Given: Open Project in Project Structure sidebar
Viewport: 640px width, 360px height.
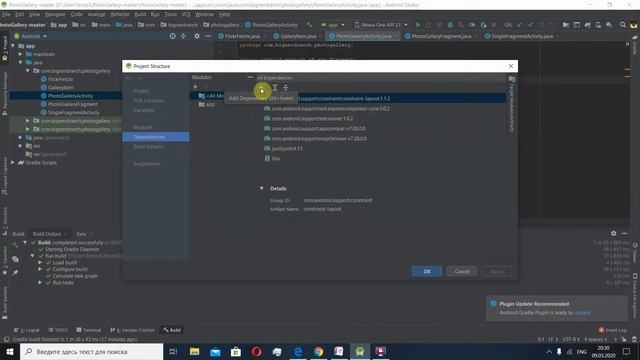Looking at the screenshot, I should [142, 91].
